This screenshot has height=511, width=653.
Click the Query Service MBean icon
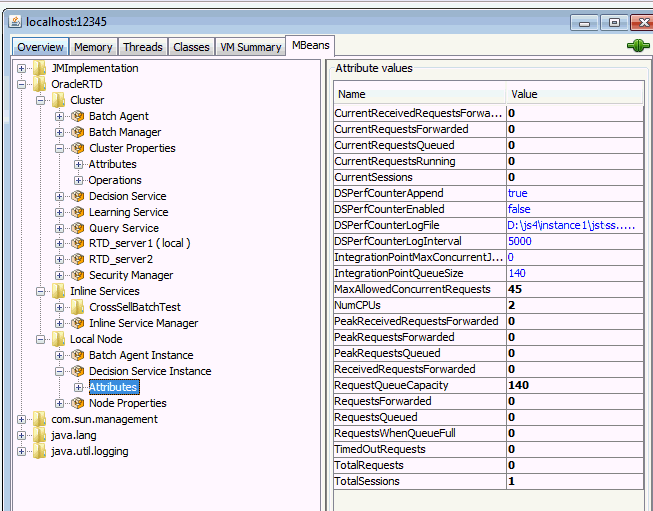point(77,228)
